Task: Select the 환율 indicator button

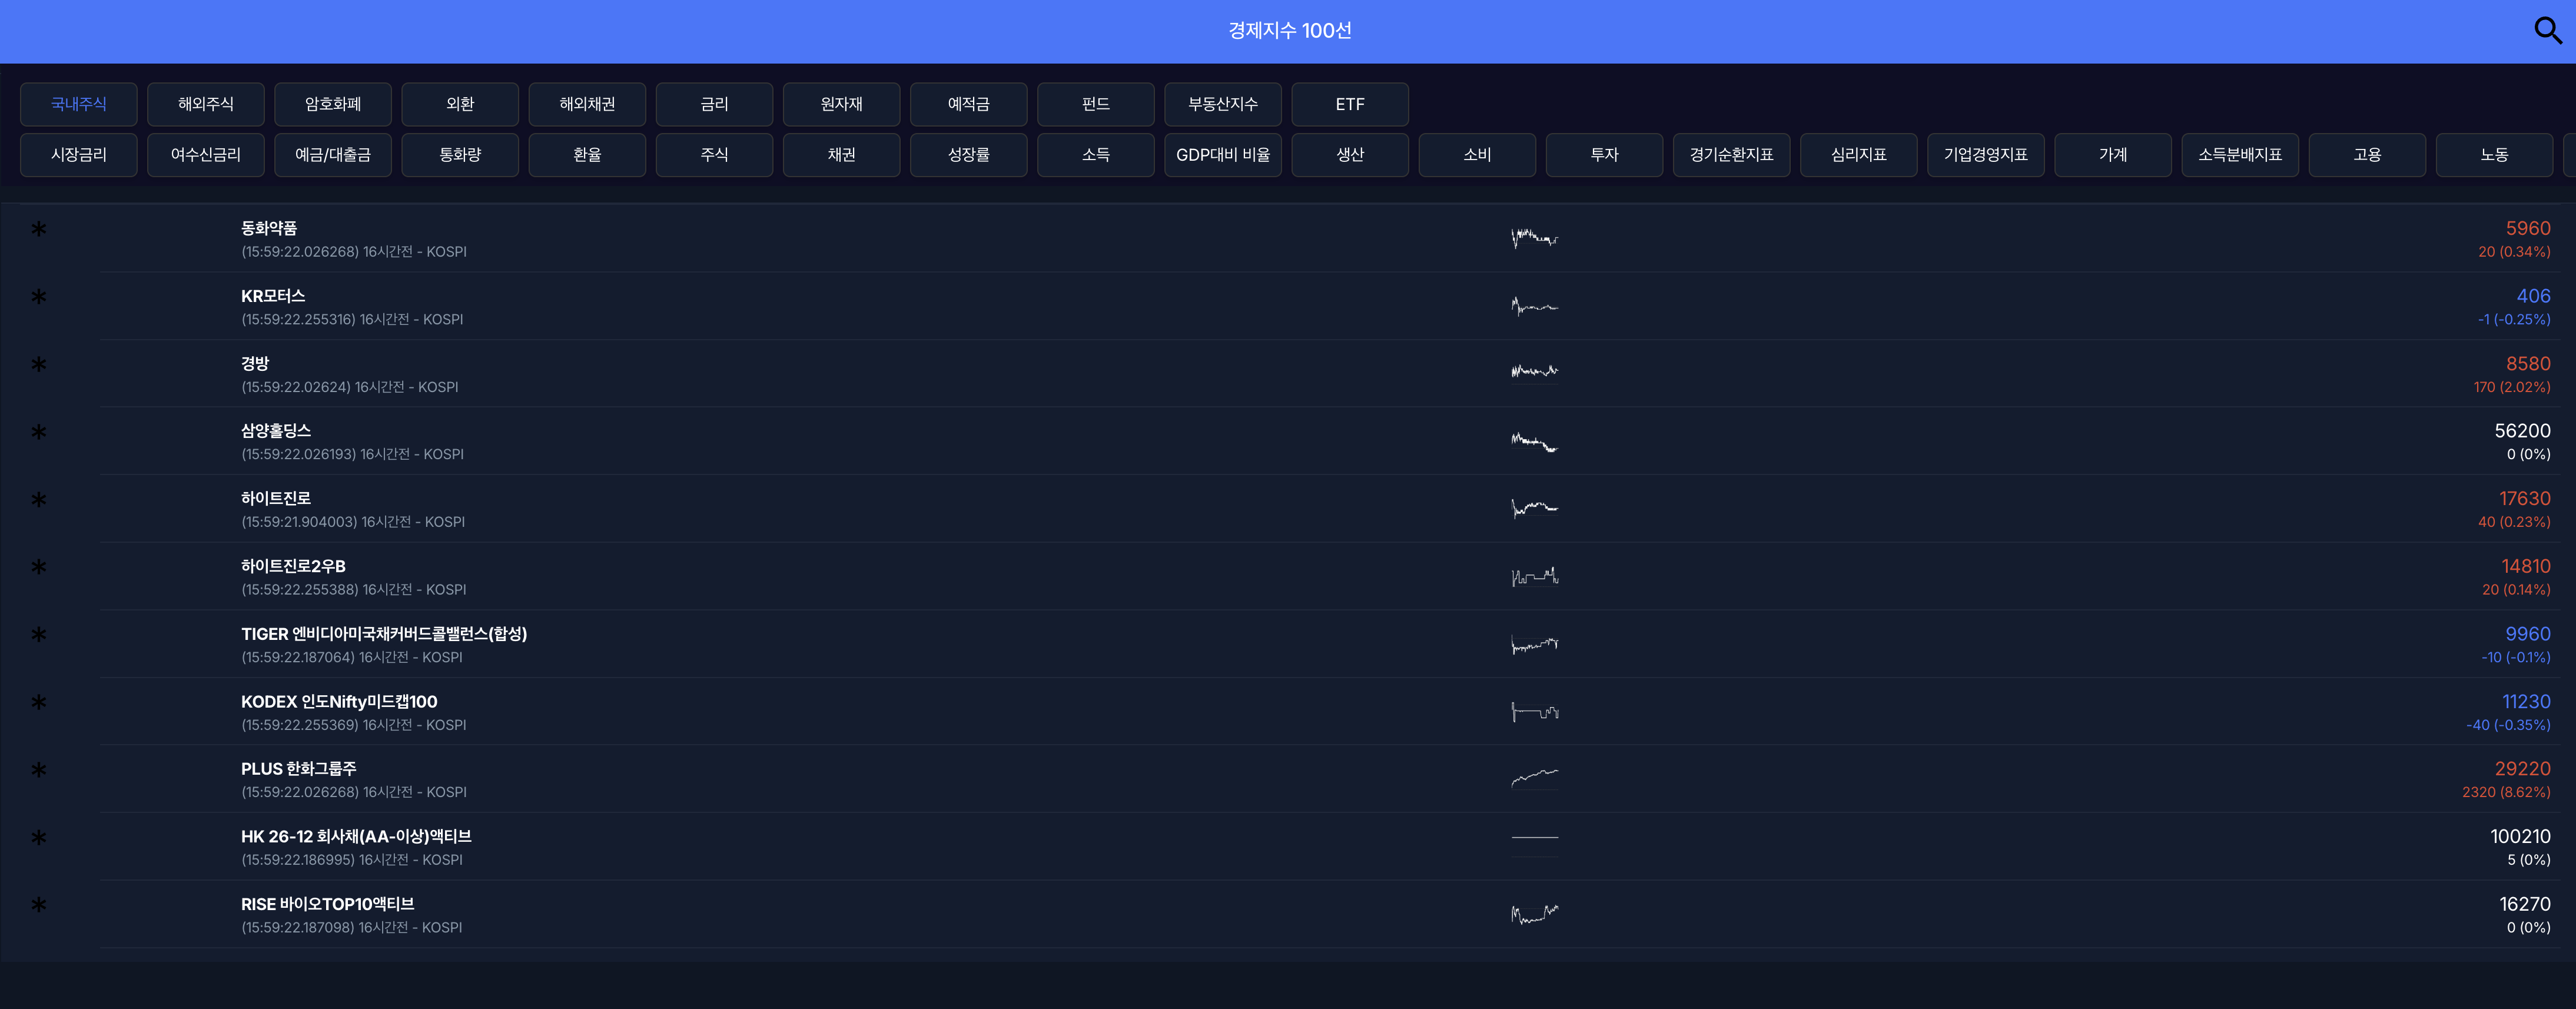Action: point(587,155)
